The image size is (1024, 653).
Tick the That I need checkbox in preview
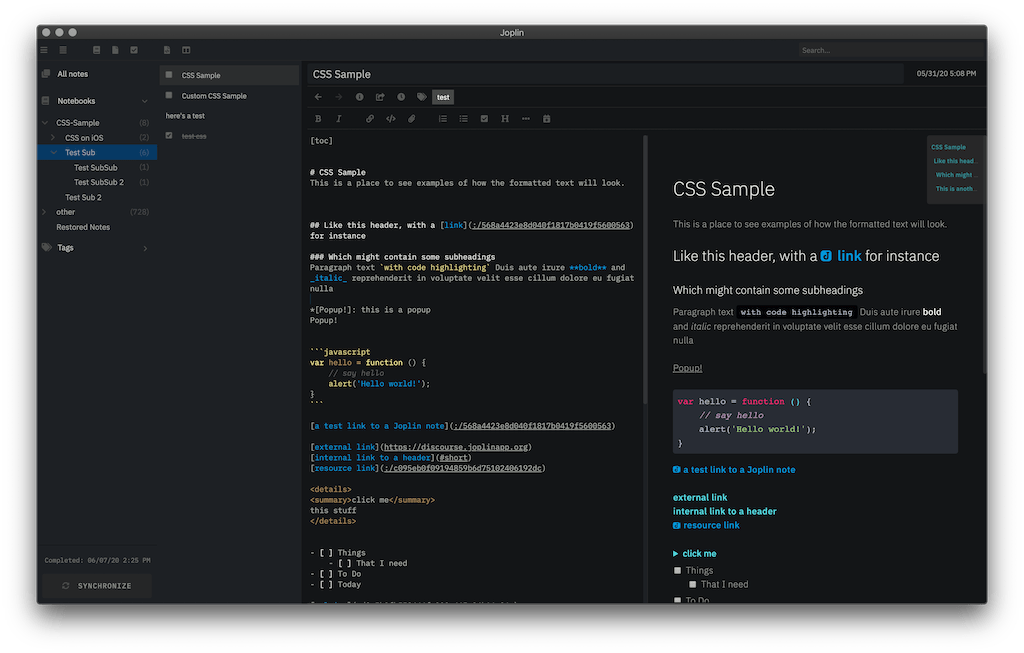click(x=692, y=584)
